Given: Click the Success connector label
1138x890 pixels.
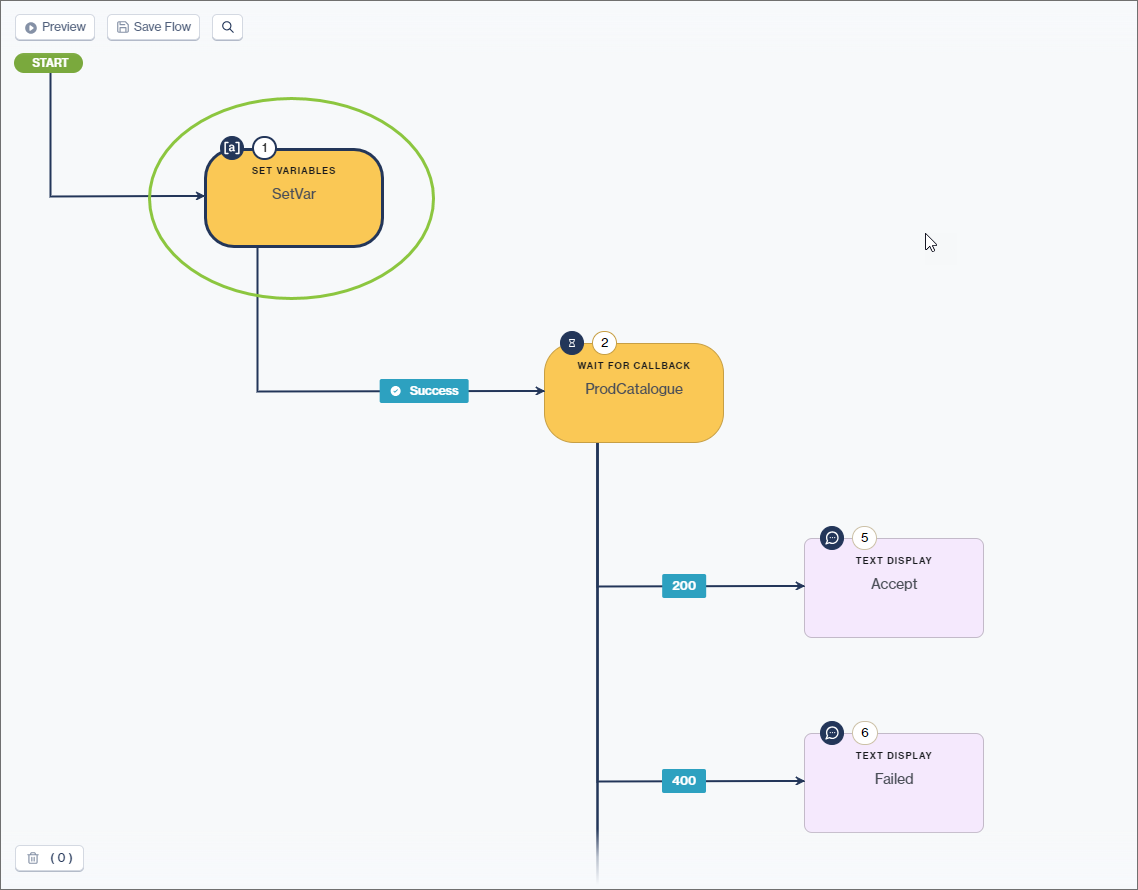Looking at the screenshot, I should pos(424,391).
